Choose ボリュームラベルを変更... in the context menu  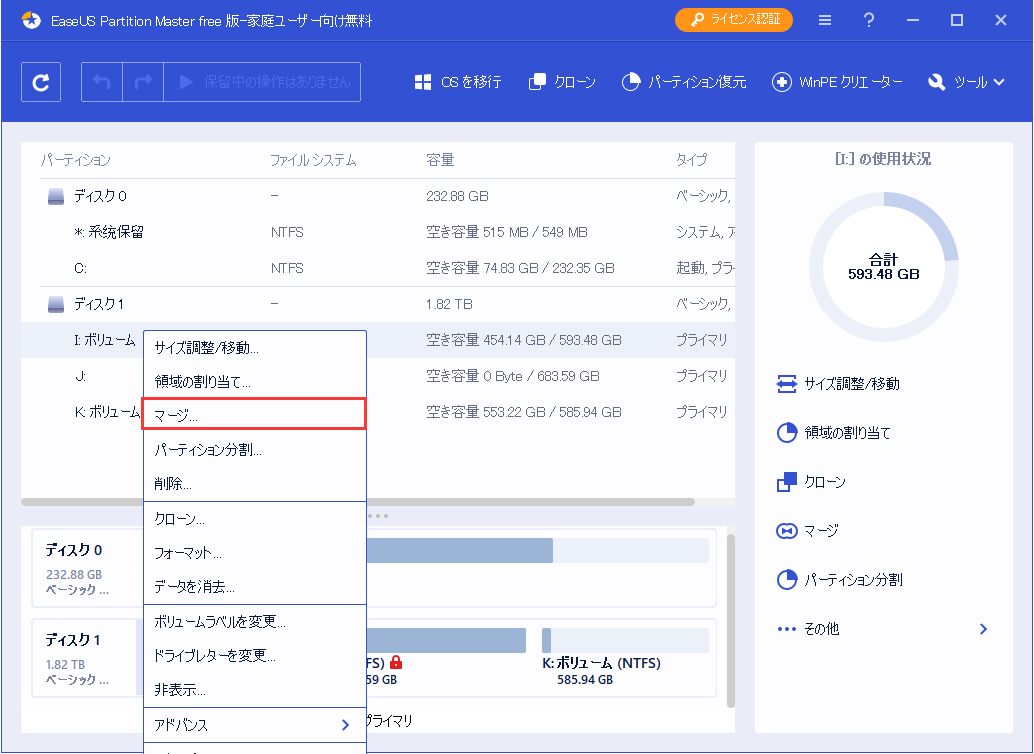[255, 622]
